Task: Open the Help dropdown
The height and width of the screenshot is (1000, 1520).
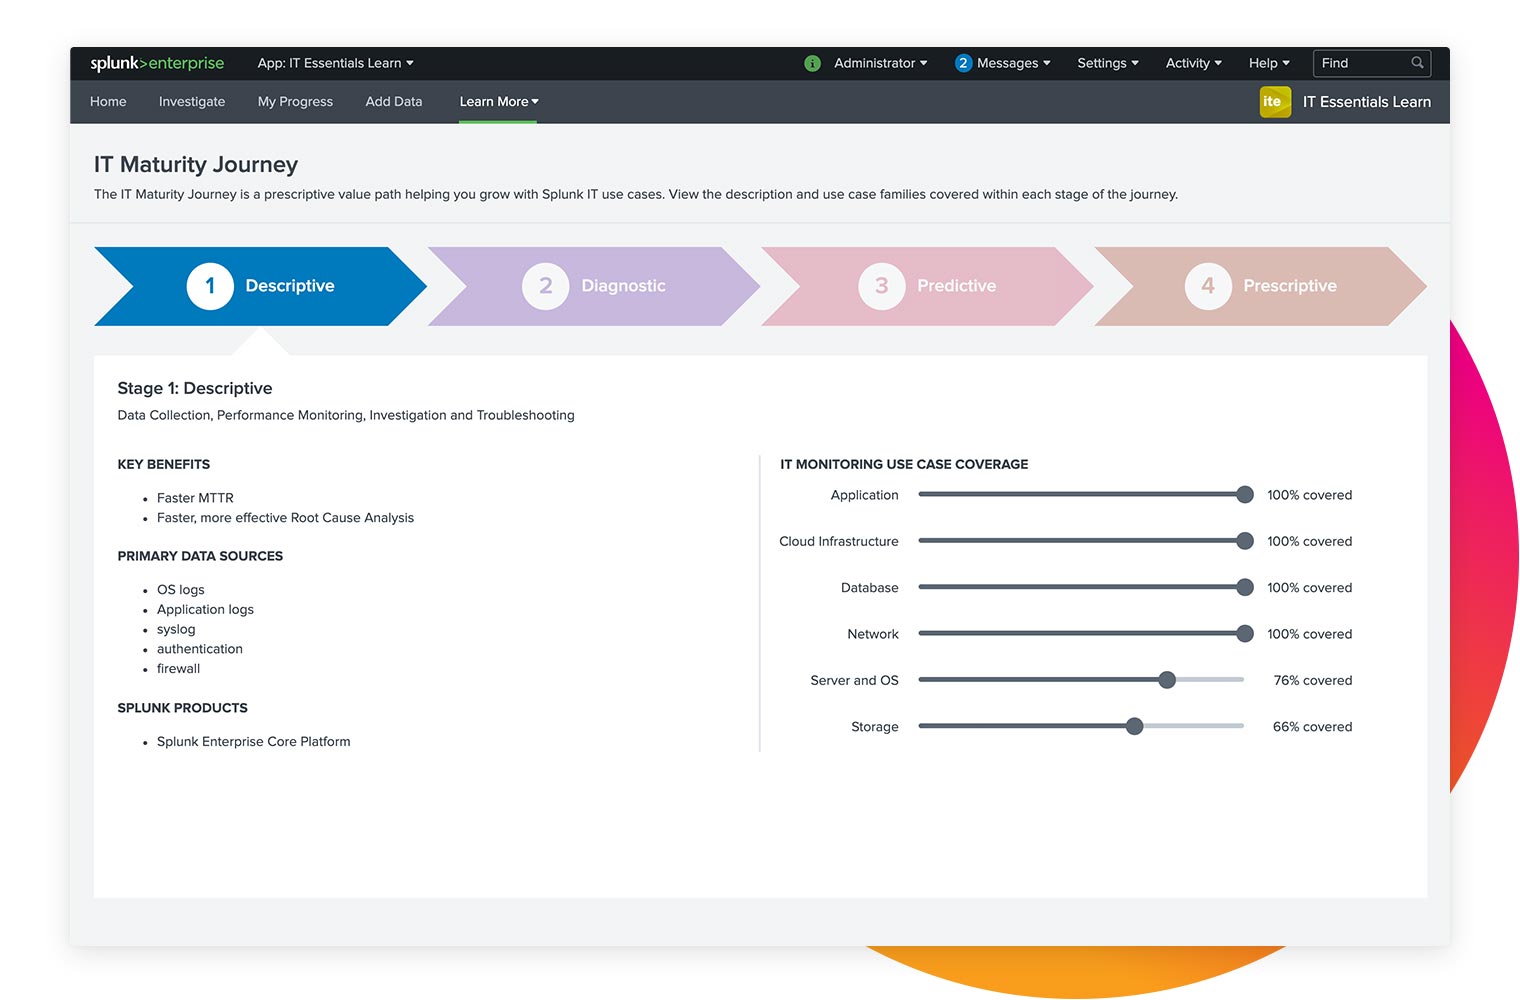Action: (x=1269, y=63)
